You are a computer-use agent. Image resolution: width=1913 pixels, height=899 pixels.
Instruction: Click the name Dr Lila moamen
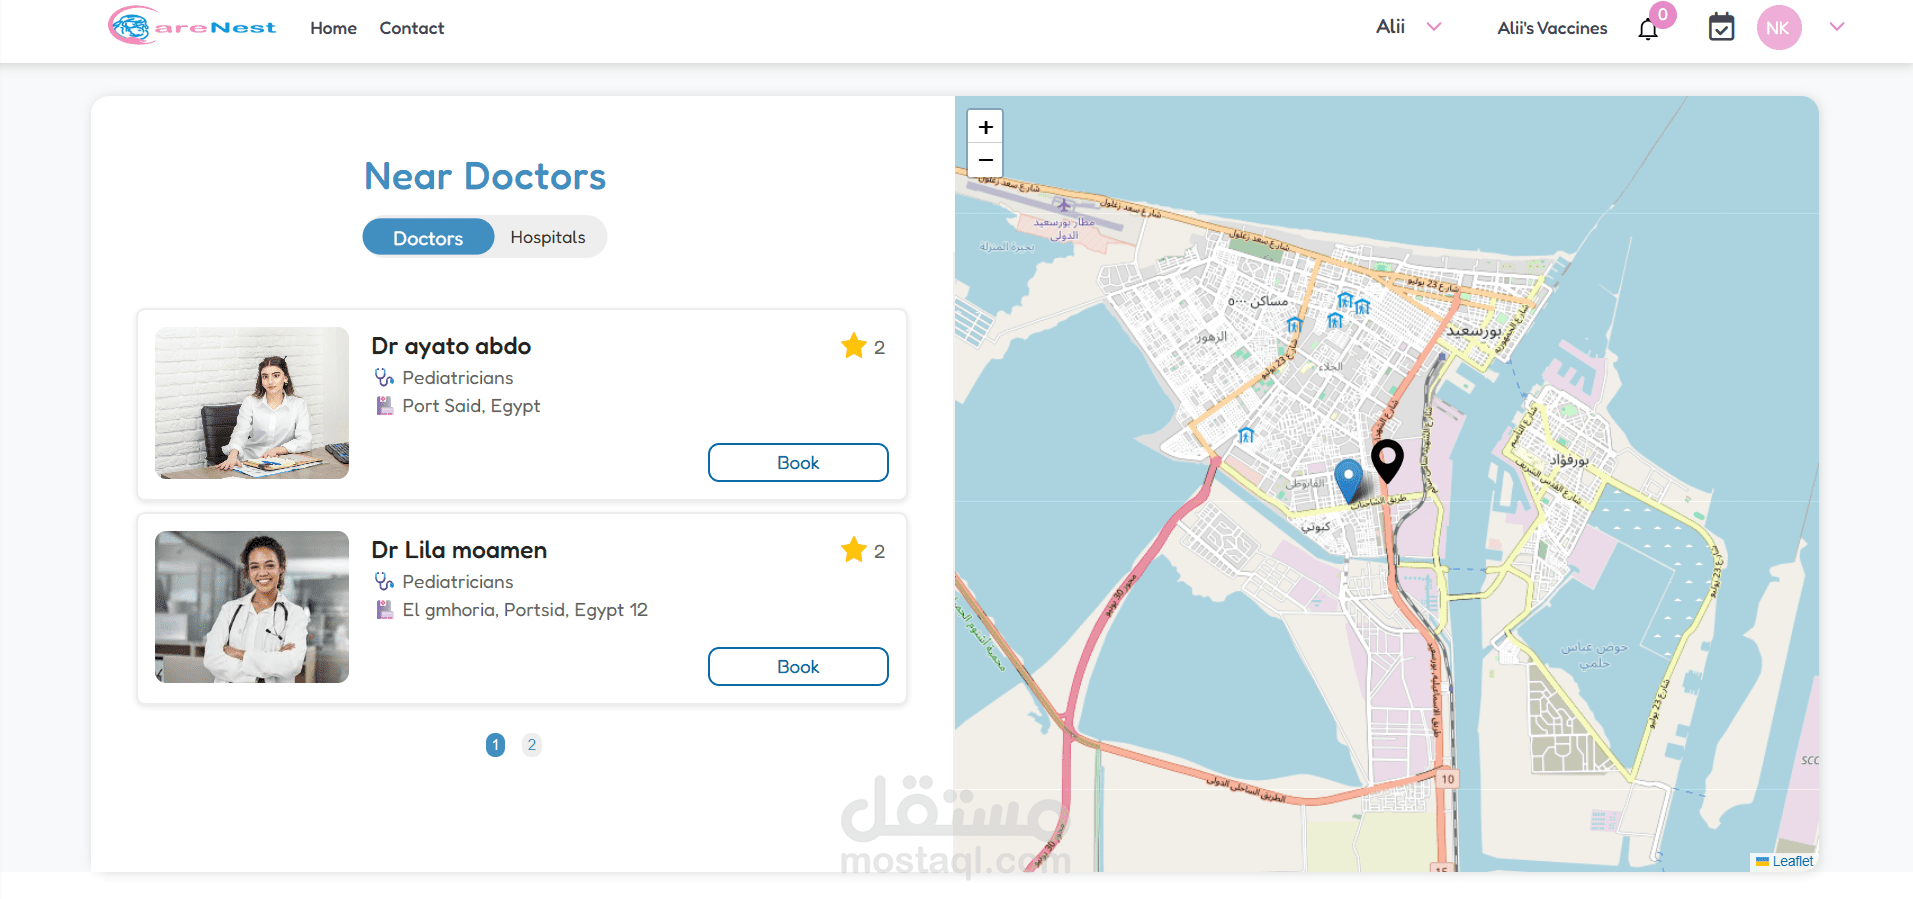point(459,550)
